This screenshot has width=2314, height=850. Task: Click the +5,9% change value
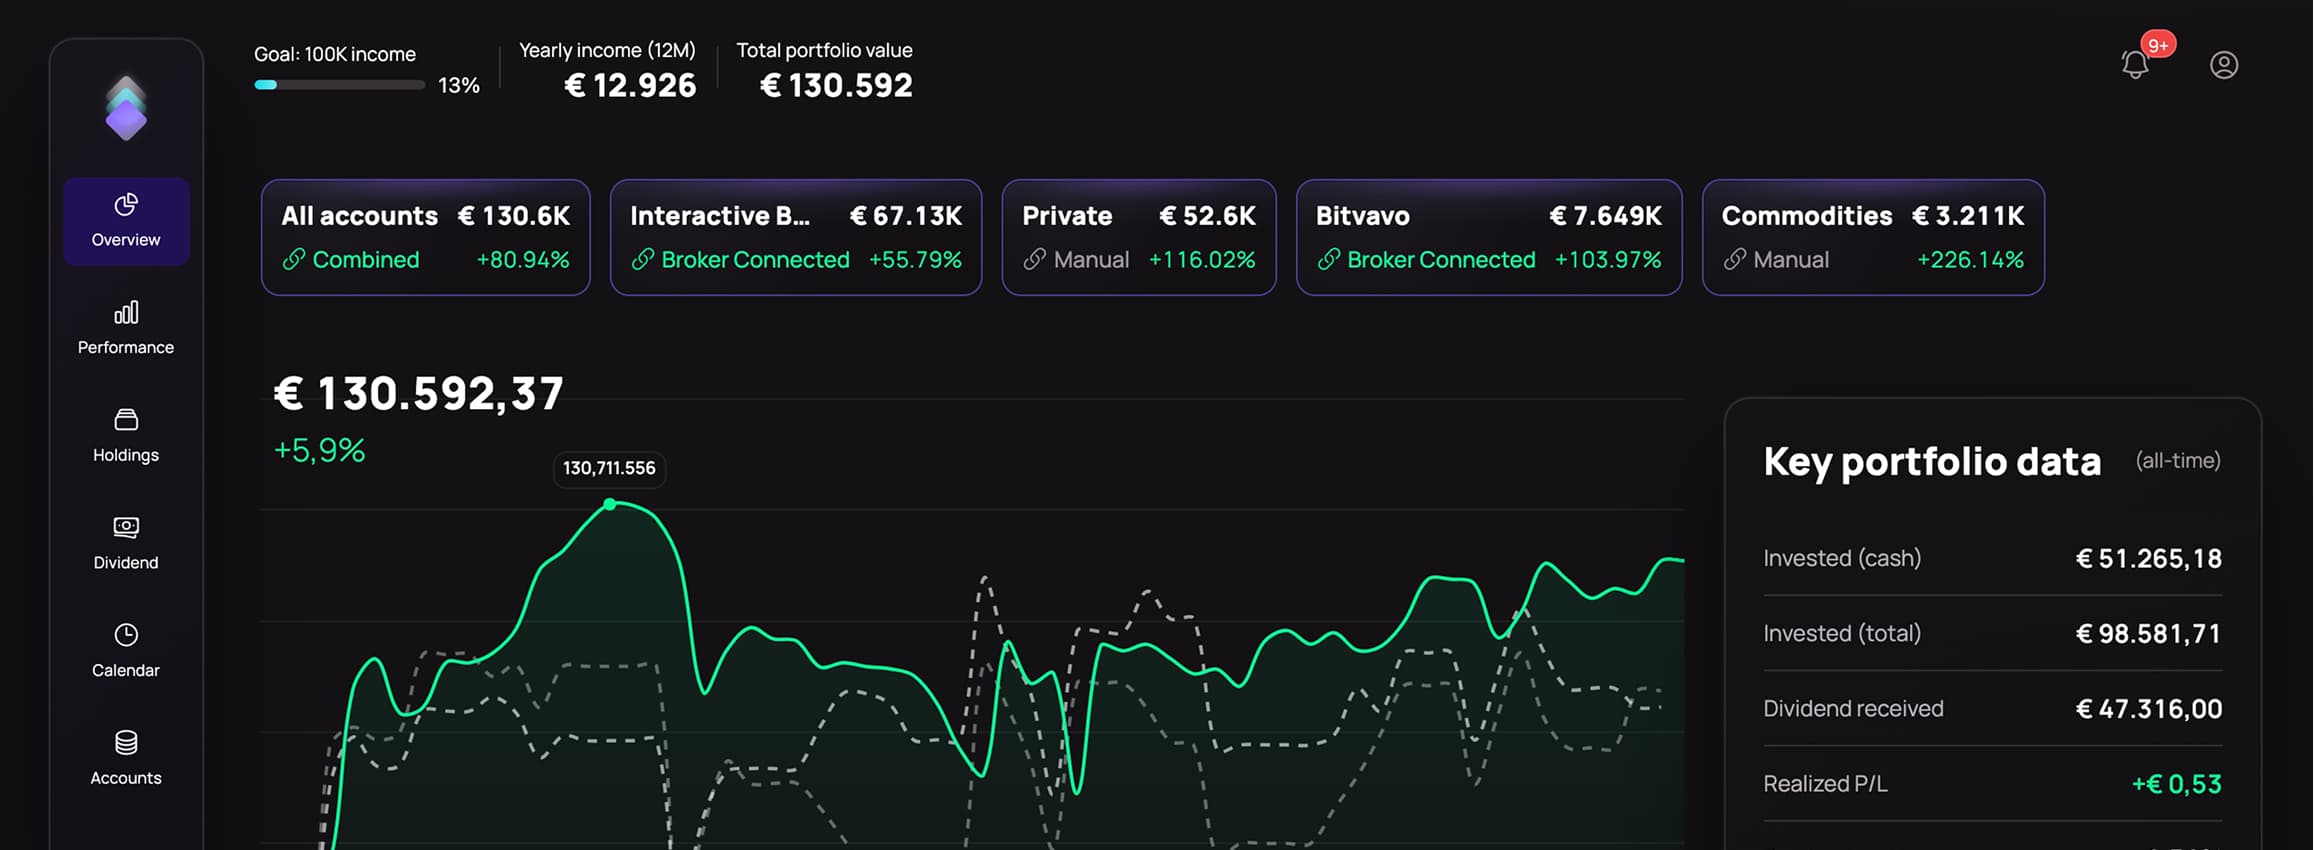click(320, 450)
